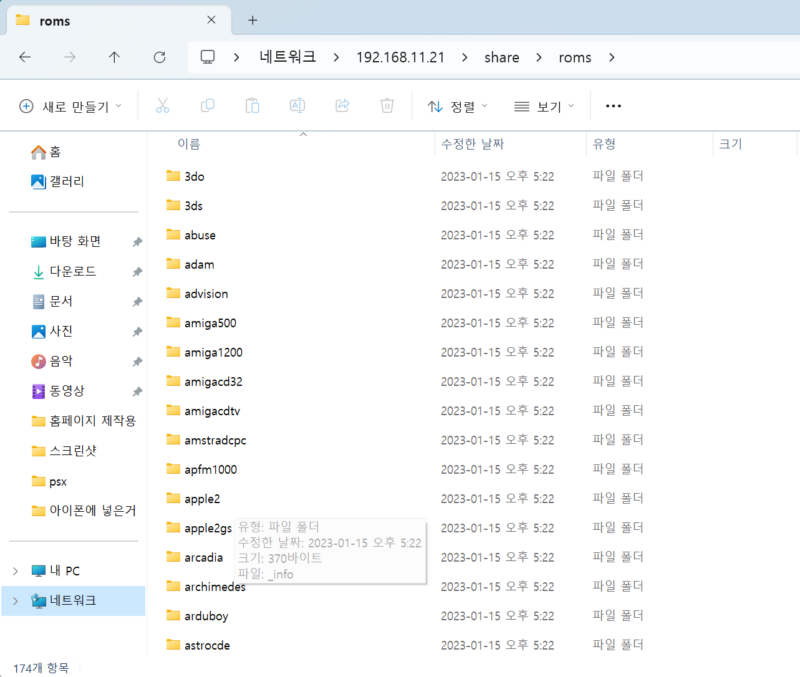
Task: Click pin icon next to 다운로드
Action: tap(137, 272)
